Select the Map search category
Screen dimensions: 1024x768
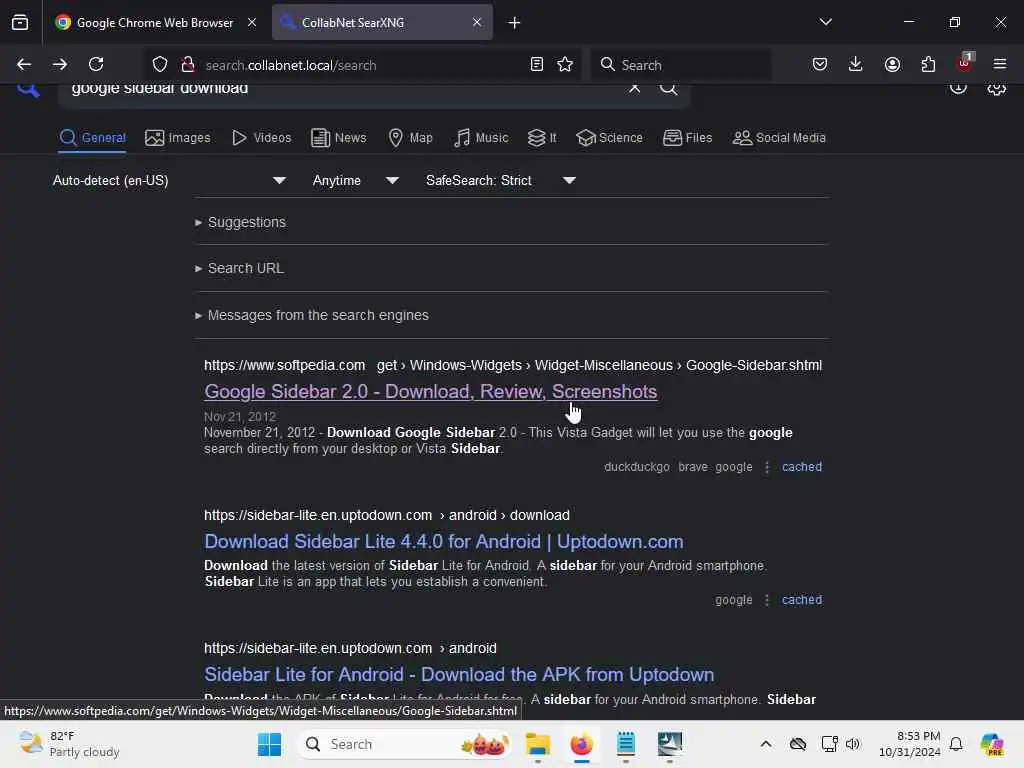[x=410, y=138]
